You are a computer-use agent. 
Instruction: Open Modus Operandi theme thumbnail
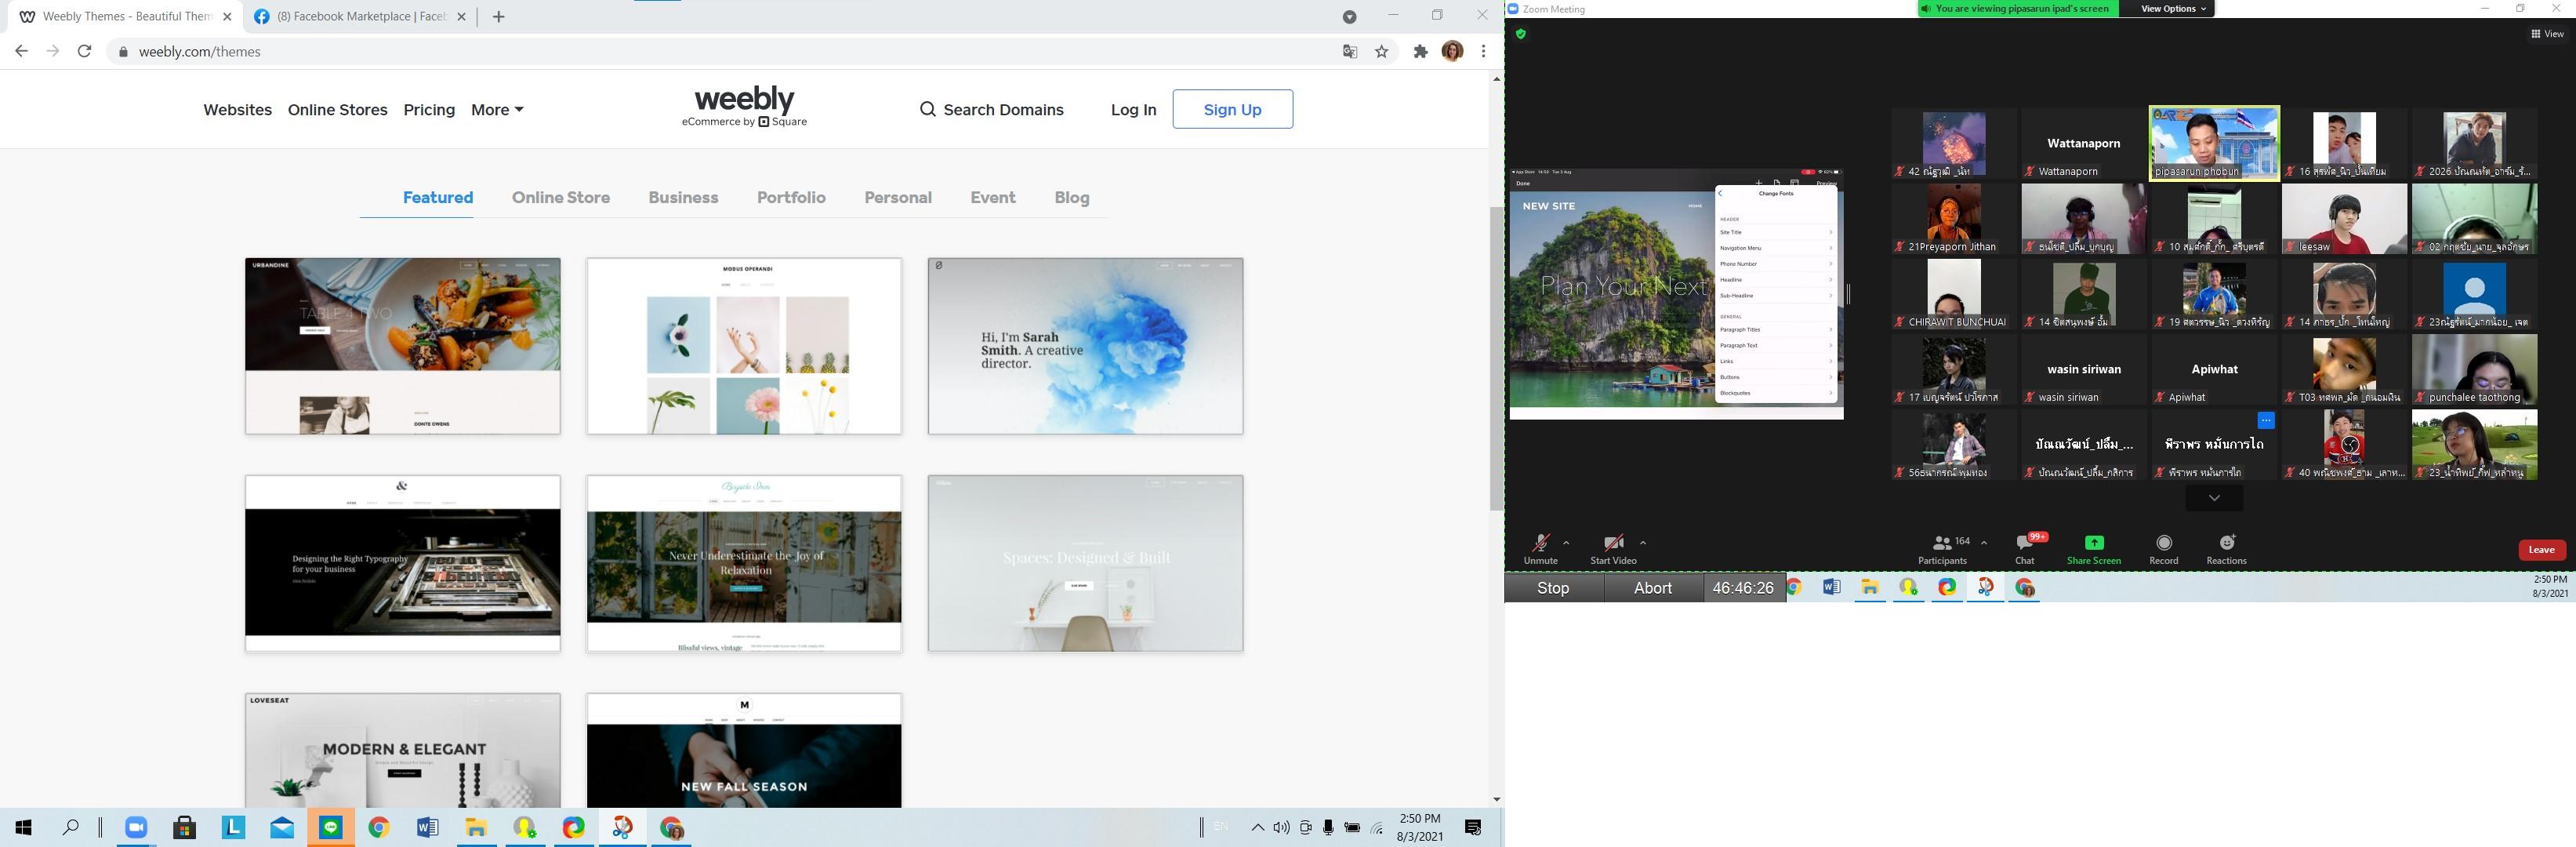tap(744, 346)
